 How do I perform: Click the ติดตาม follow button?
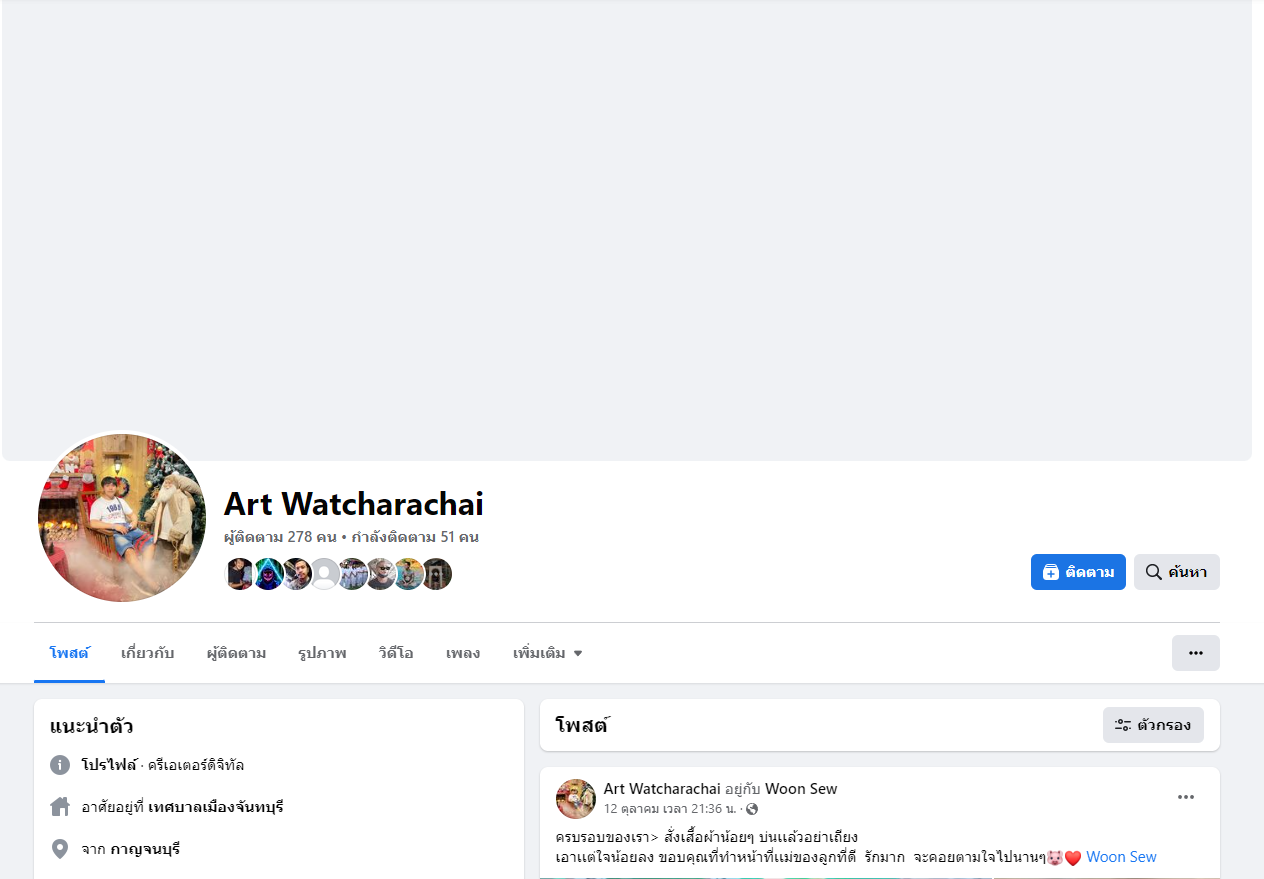1078,572
